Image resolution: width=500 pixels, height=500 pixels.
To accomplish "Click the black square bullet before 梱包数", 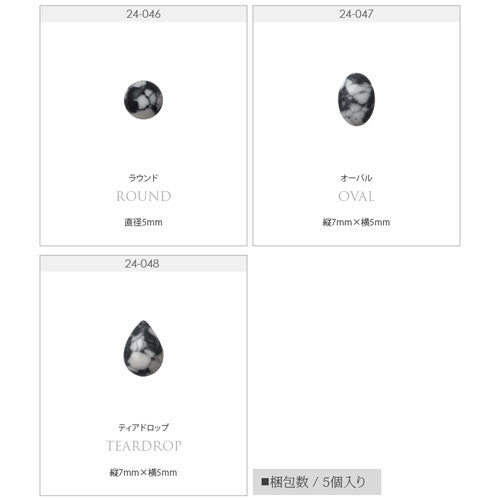I will tap(265, 482).
